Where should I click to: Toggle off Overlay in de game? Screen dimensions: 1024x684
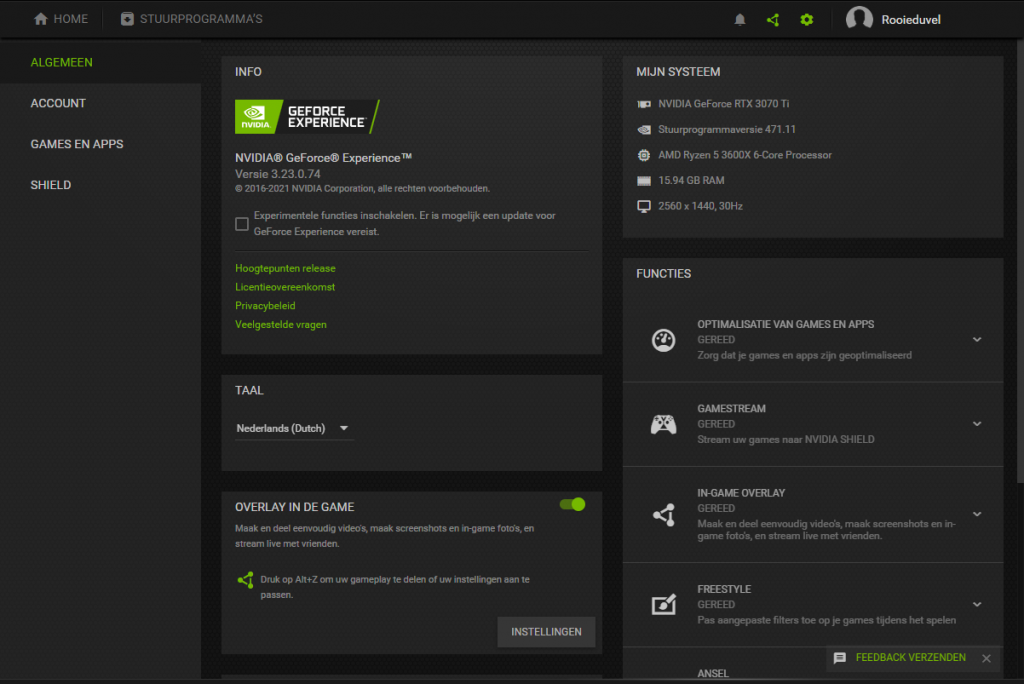tap(572, 504)
